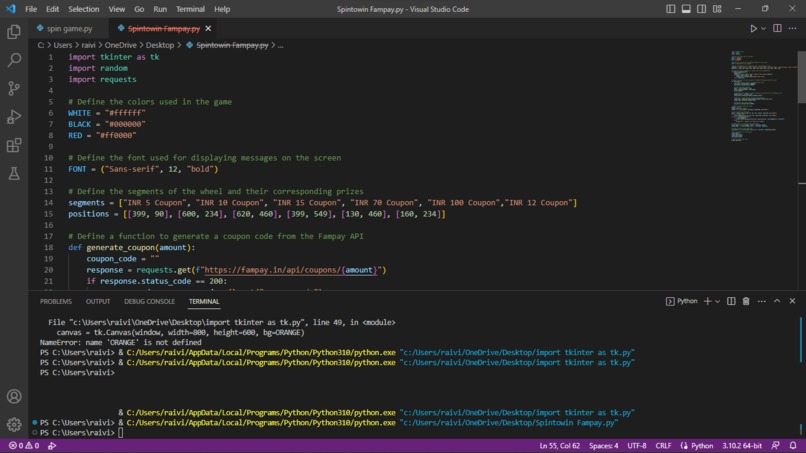
Task: Open the Extensions view
Action: [x=14, y=145]
